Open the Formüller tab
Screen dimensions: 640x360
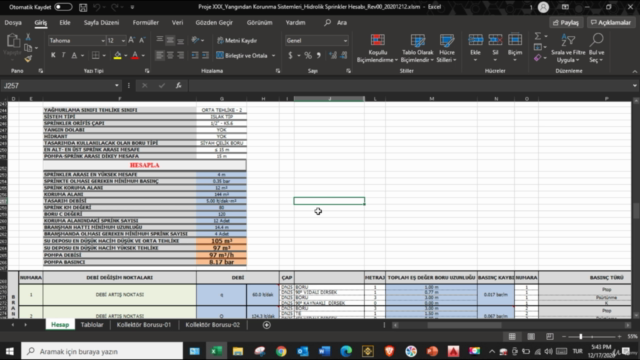[145, 22]
